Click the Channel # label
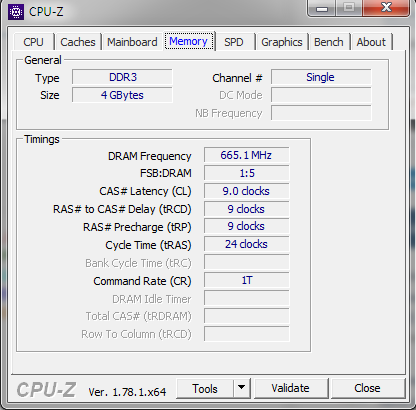Viewport: 416px width, 410px height. point(237,78)
